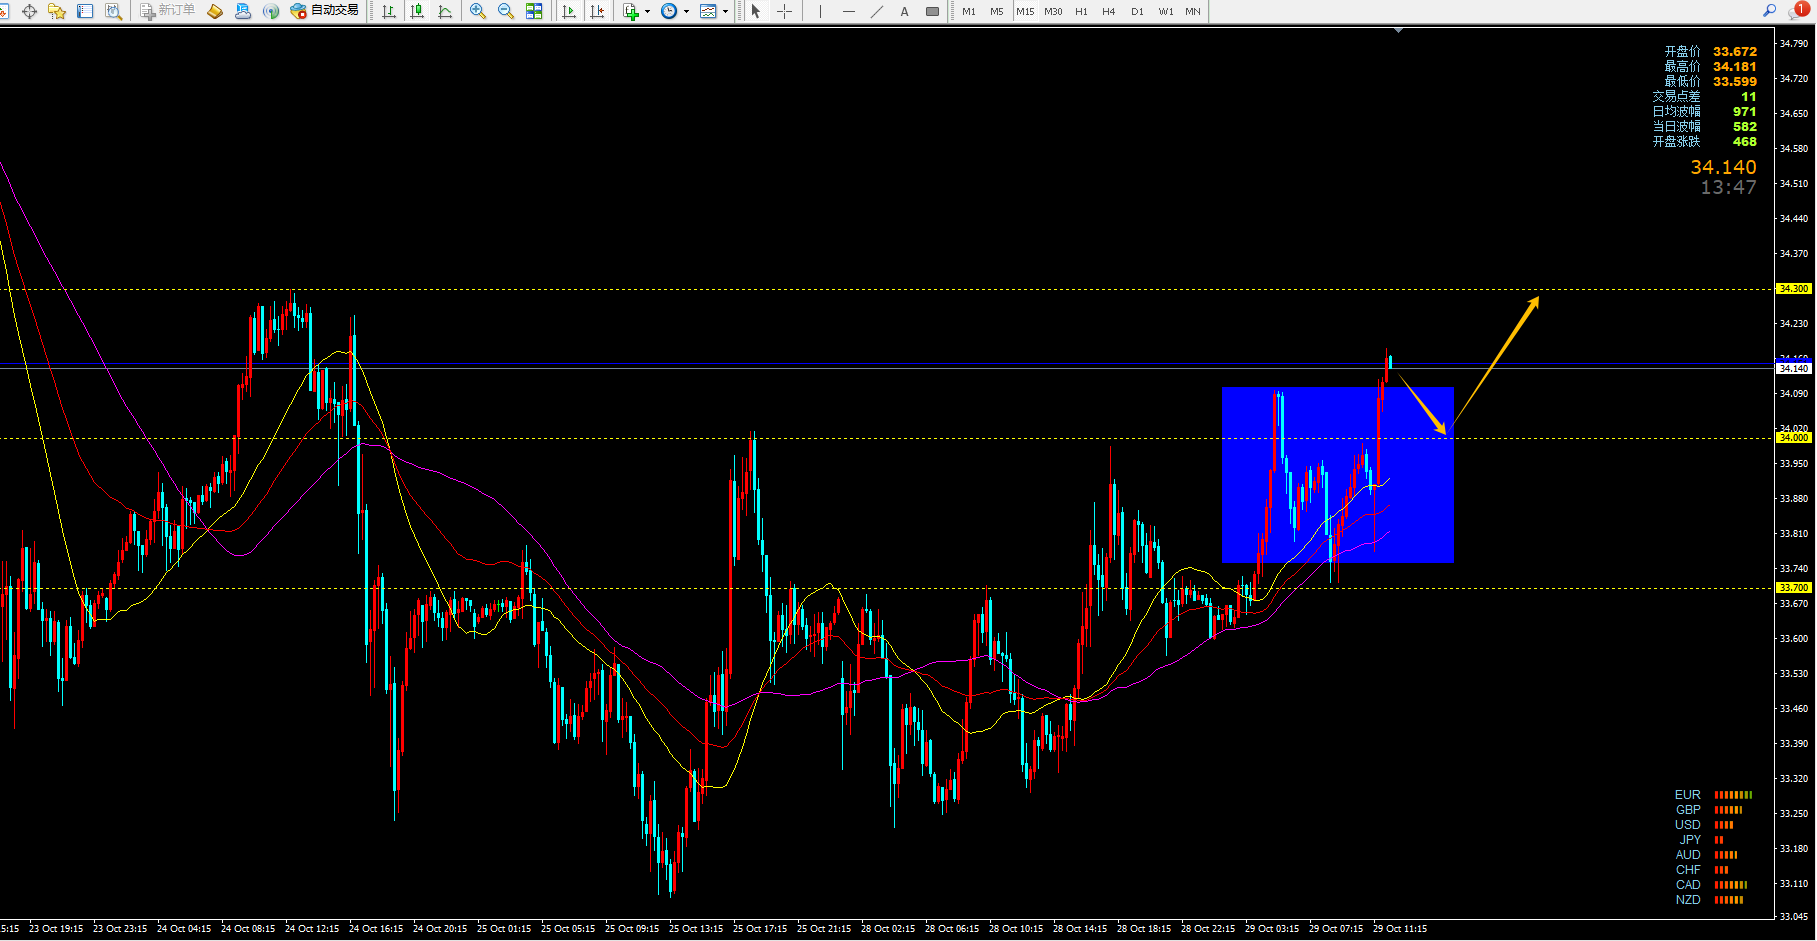Click the periodicity clock icon

669,11
